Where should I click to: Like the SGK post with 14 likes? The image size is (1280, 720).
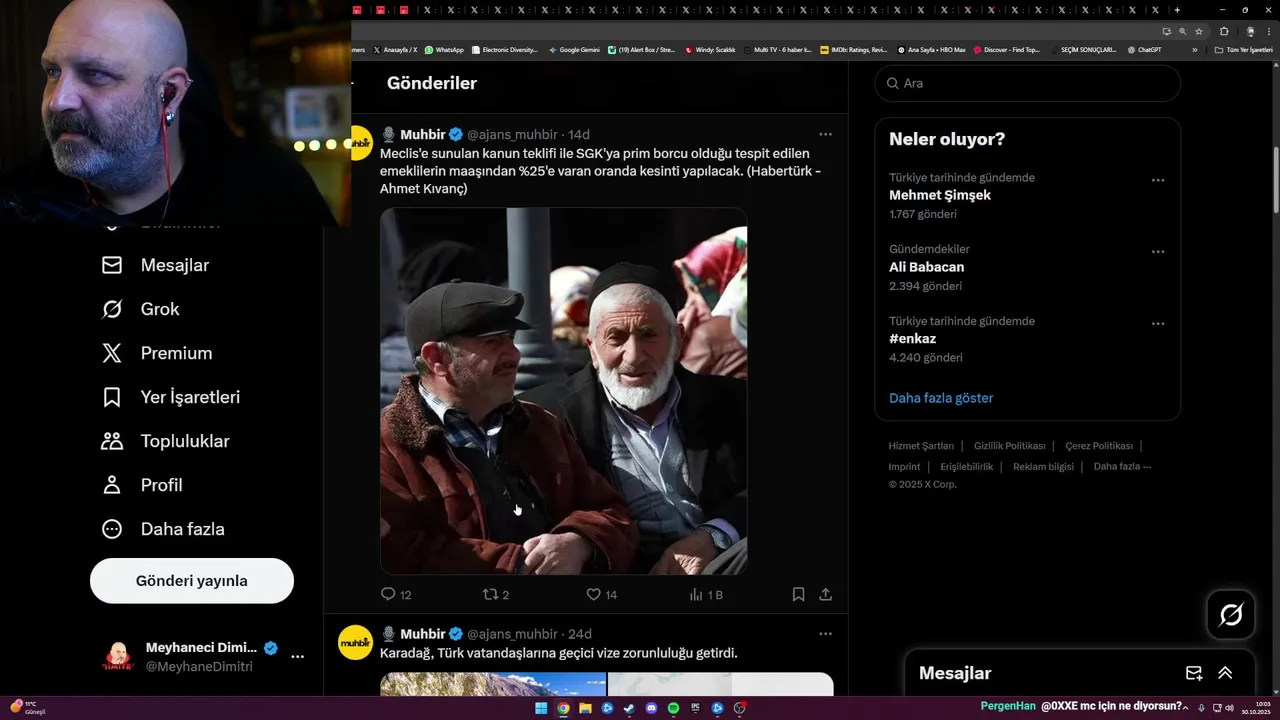pyautogui.click(x=593, y=594)
